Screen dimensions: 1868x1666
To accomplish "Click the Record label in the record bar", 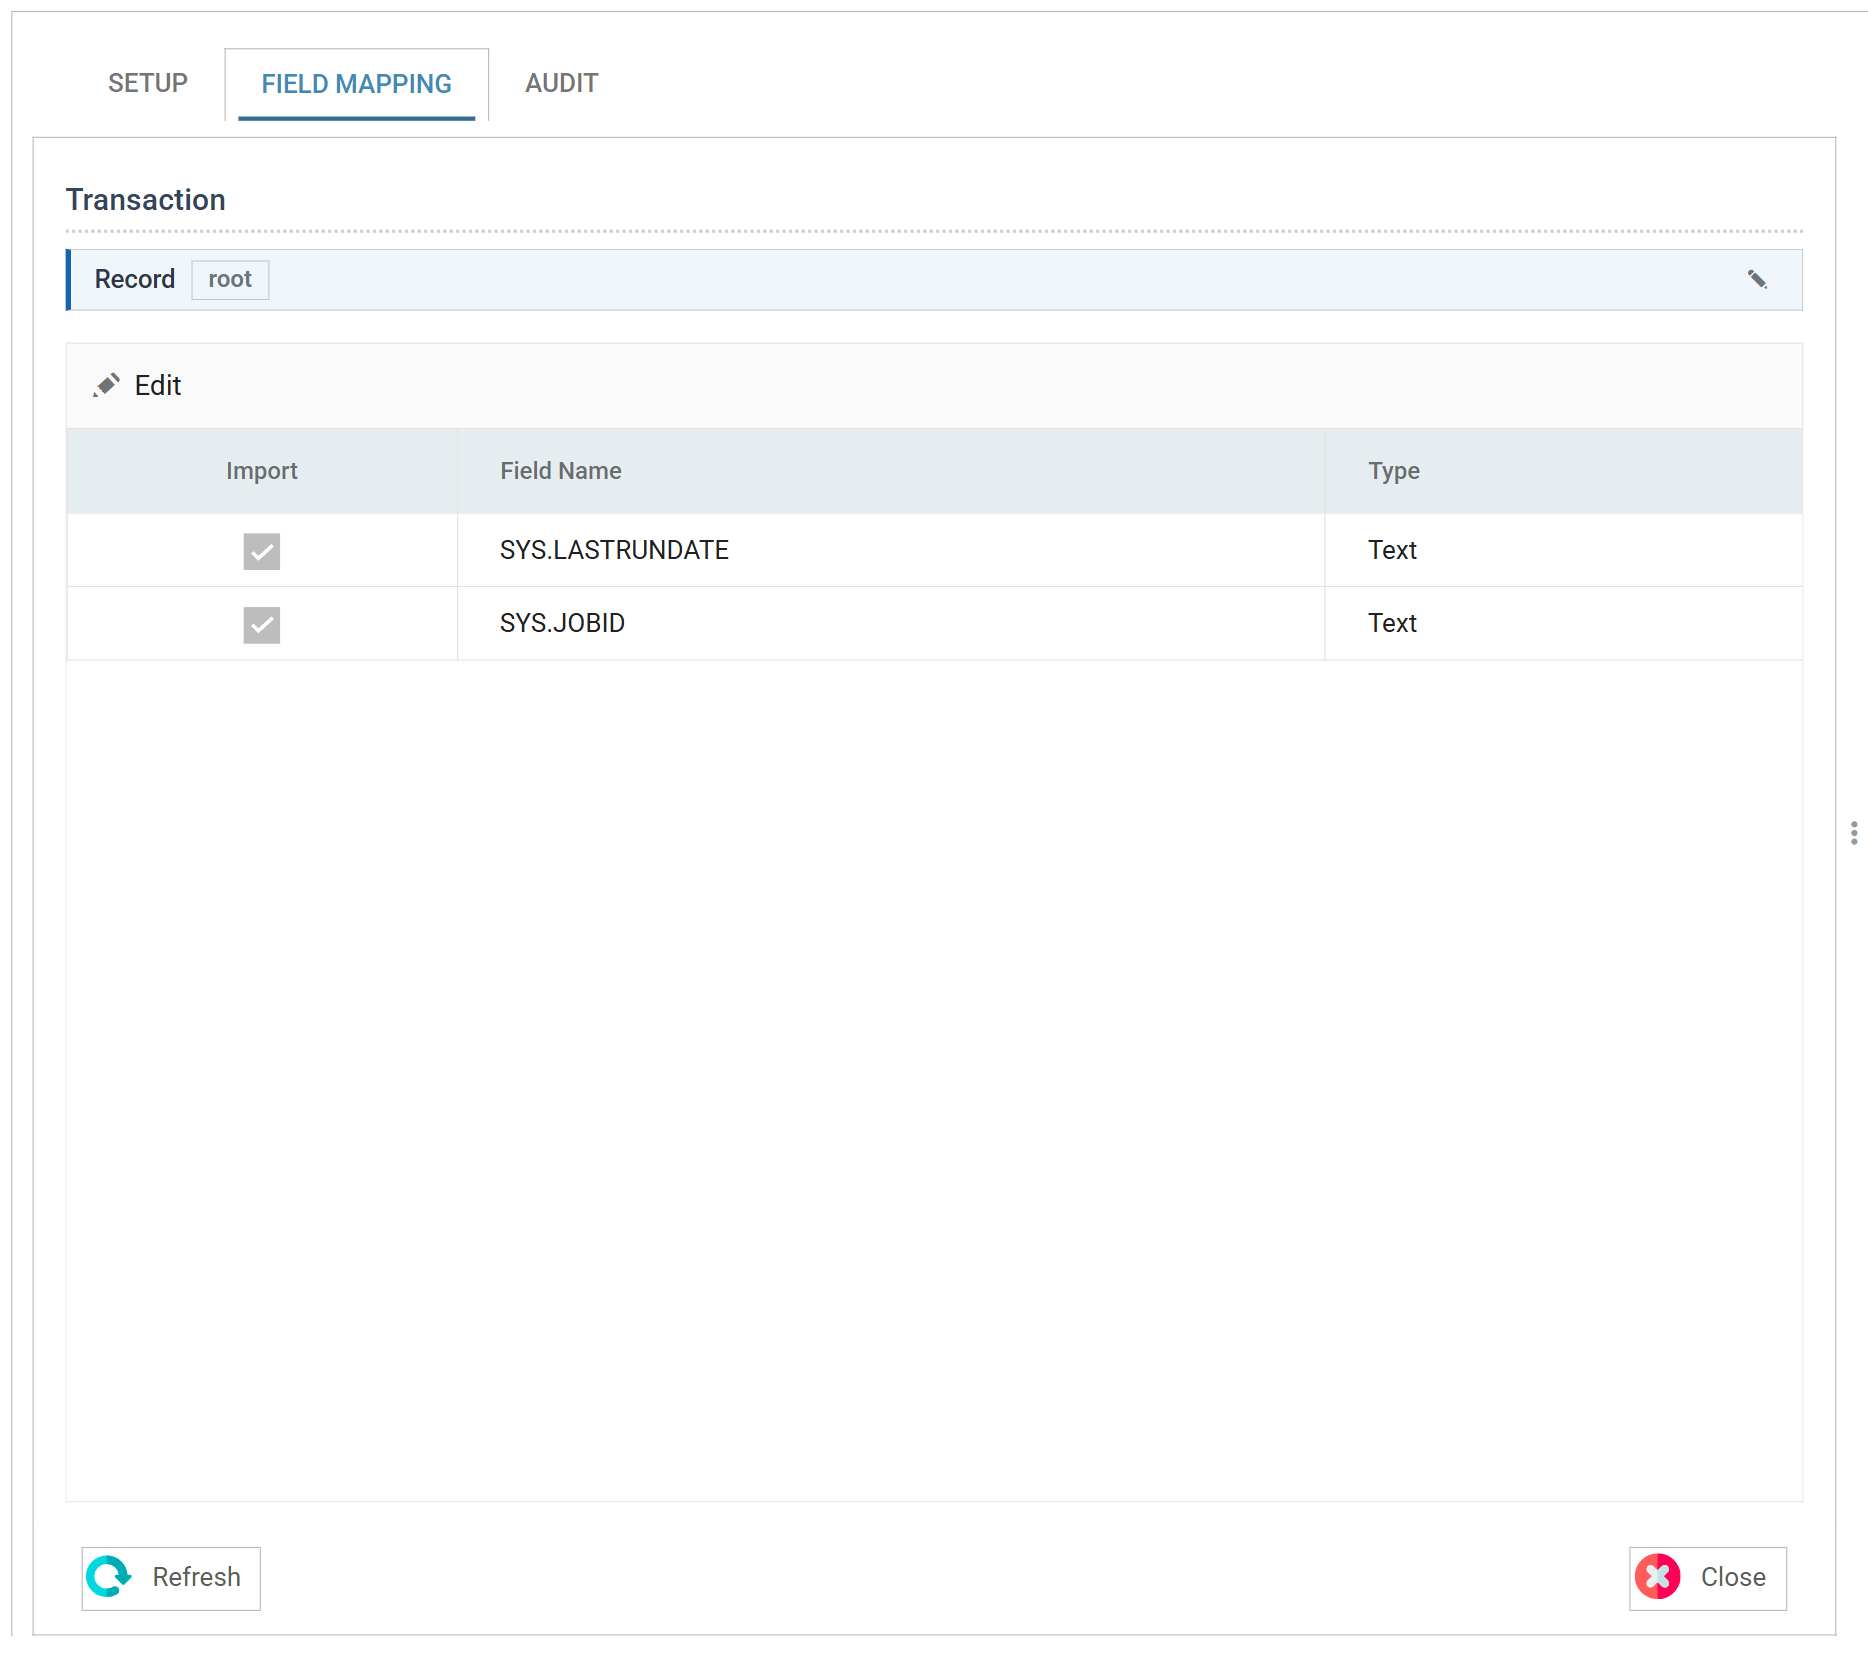I will click(x=135, y=279).
